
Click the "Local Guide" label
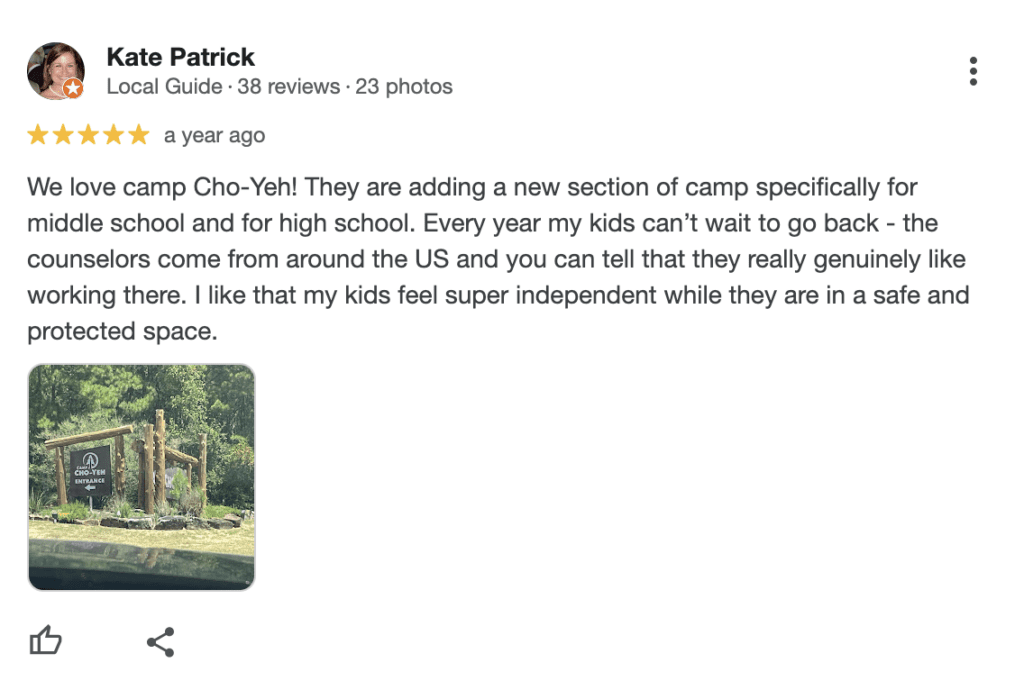tap(164, 87)
